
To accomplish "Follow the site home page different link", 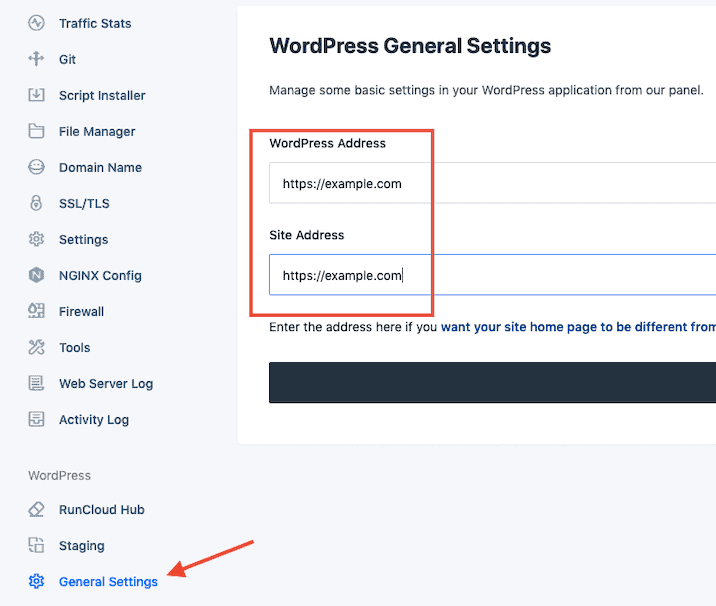I will pos(577,327).
